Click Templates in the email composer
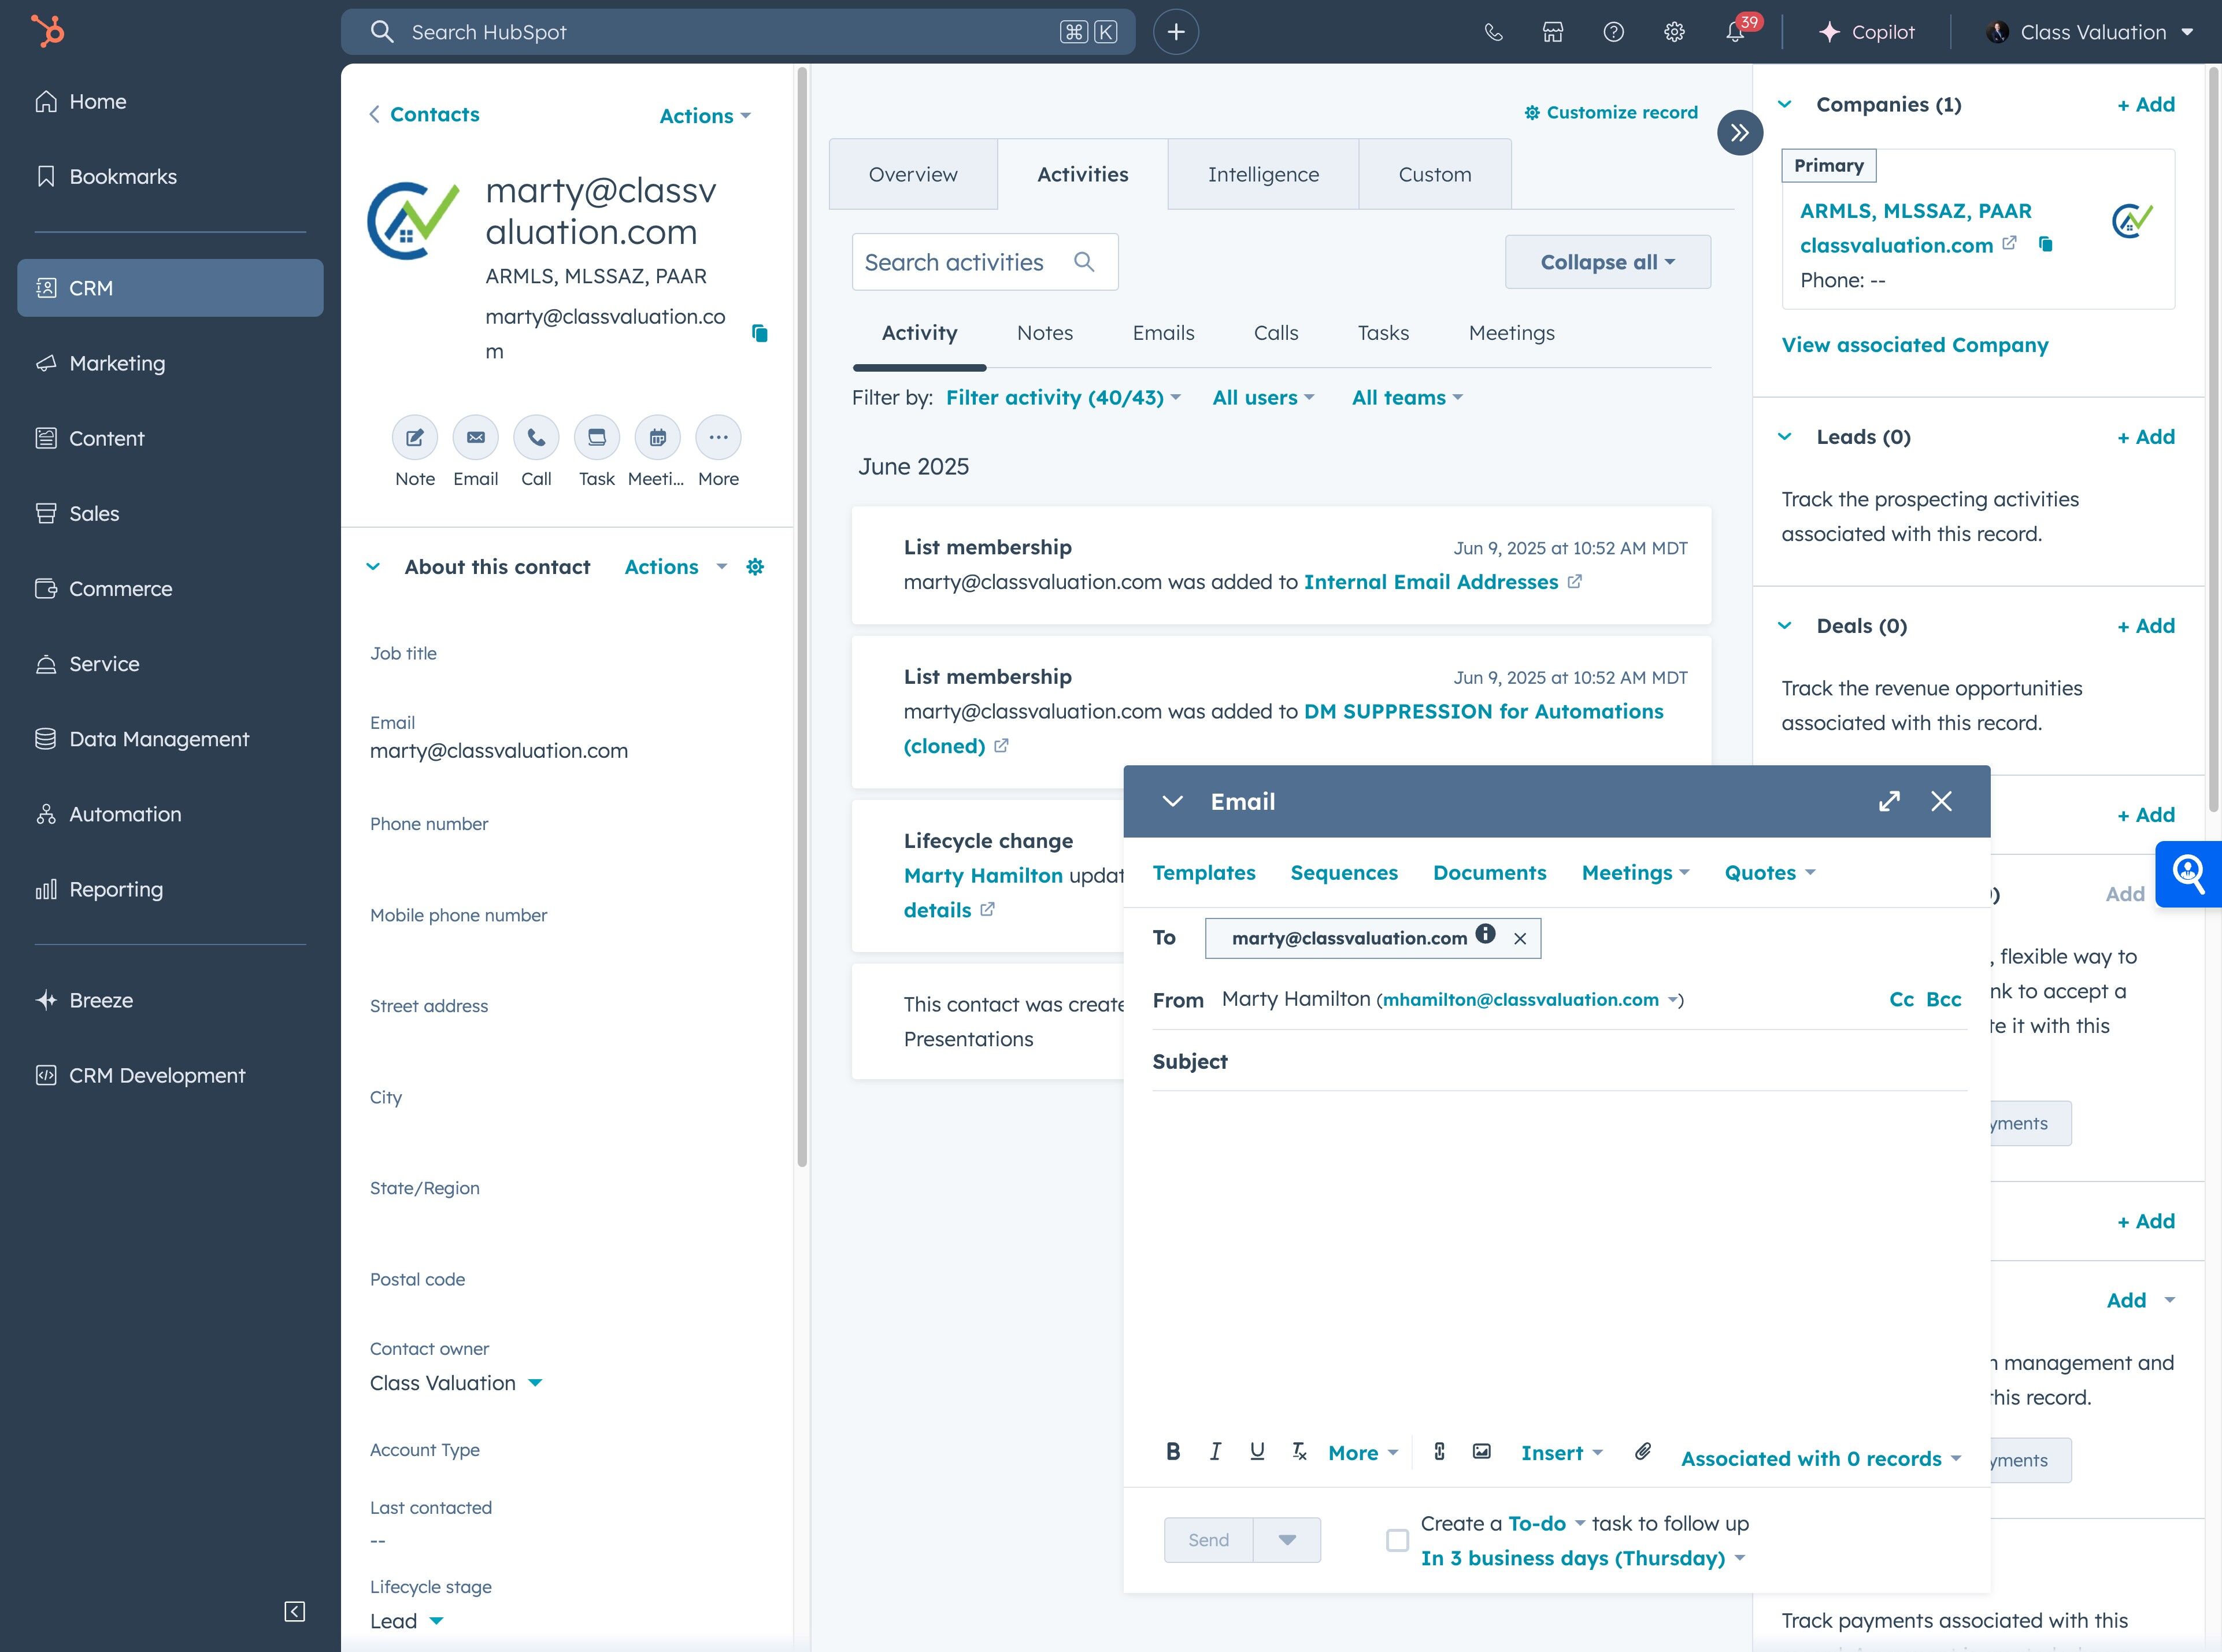This screenshot has width=2222, height=1652. 1203,873
